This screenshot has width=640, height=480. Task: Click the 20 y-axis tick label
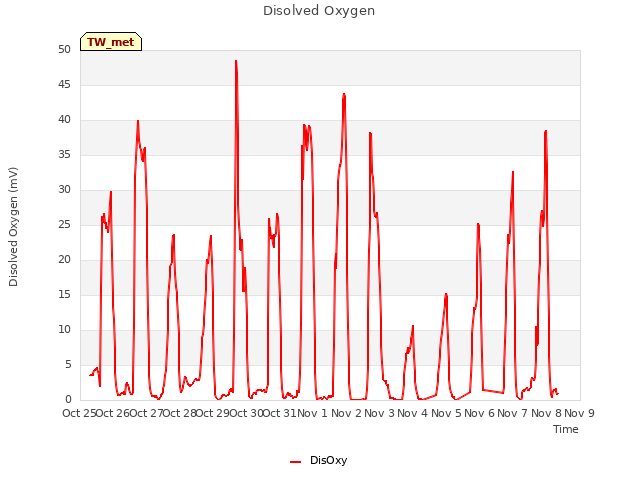(x=64, y=260)
